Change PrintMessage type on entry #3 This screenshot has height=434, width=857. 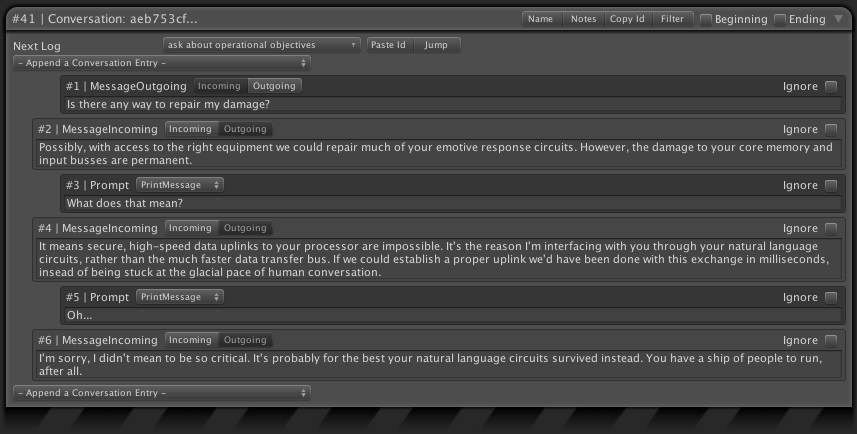180,185
